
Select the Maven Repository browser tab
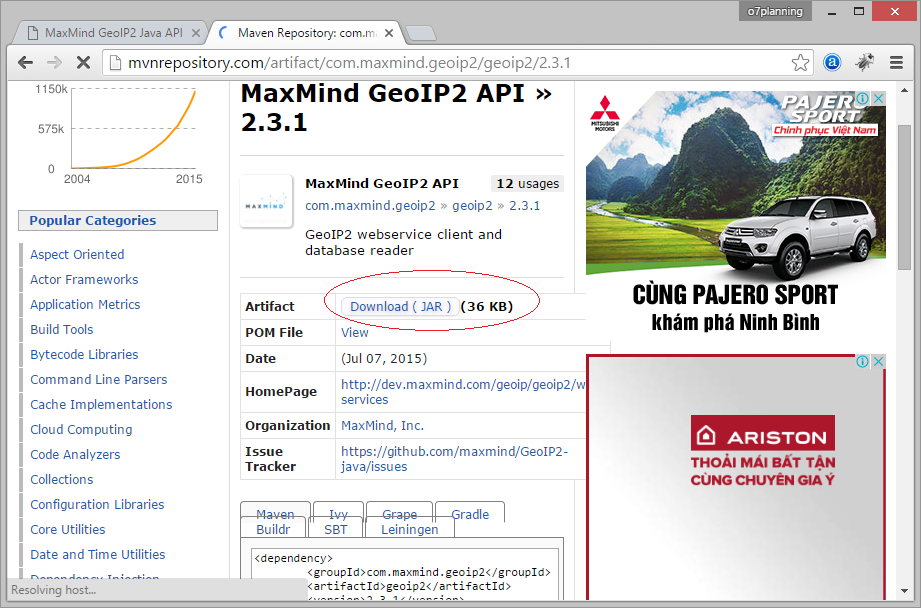coord(305,33)
